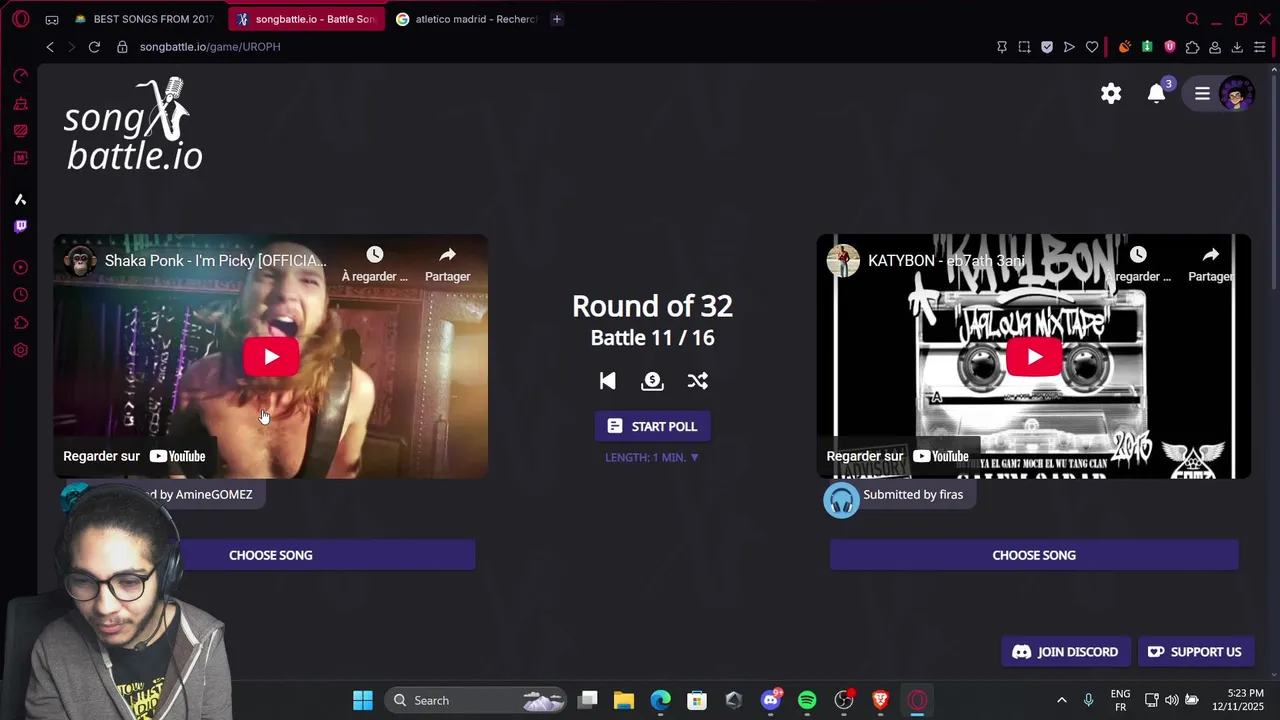The height and width of the screenshot is (720, 1280).
Task: Open the sidebar history clock
Action: [x=20, y=295]
